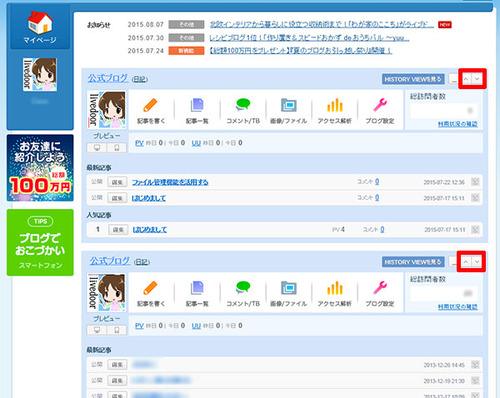Viewport: 500px width, 398px height.
Task: Click 編集 button for the 2013-12-26 14:45 article
Action: pos(117,365)
